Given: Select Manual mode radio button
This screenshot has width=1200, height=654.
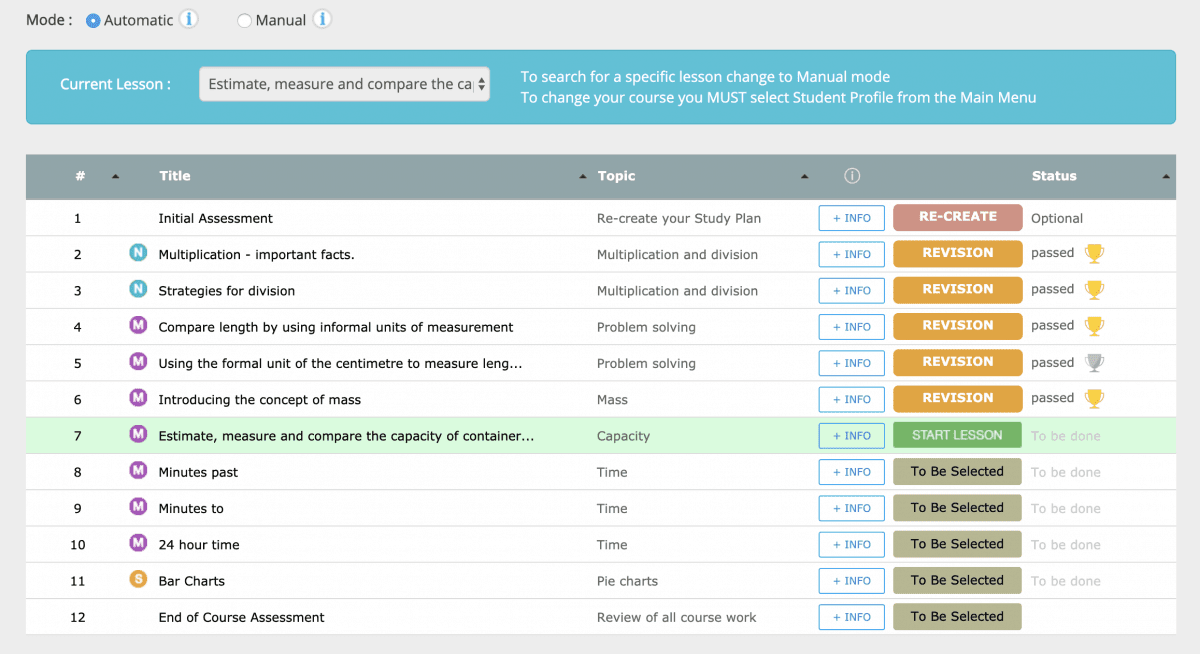Looking at the screenshot, I should pyautogui.click(x=244, y=21).
